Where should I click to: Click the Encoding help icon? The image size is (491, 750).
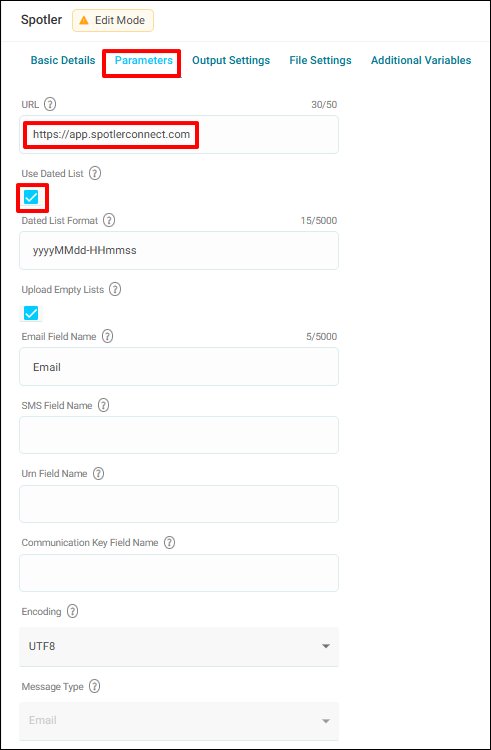click(x=72, y=611)
